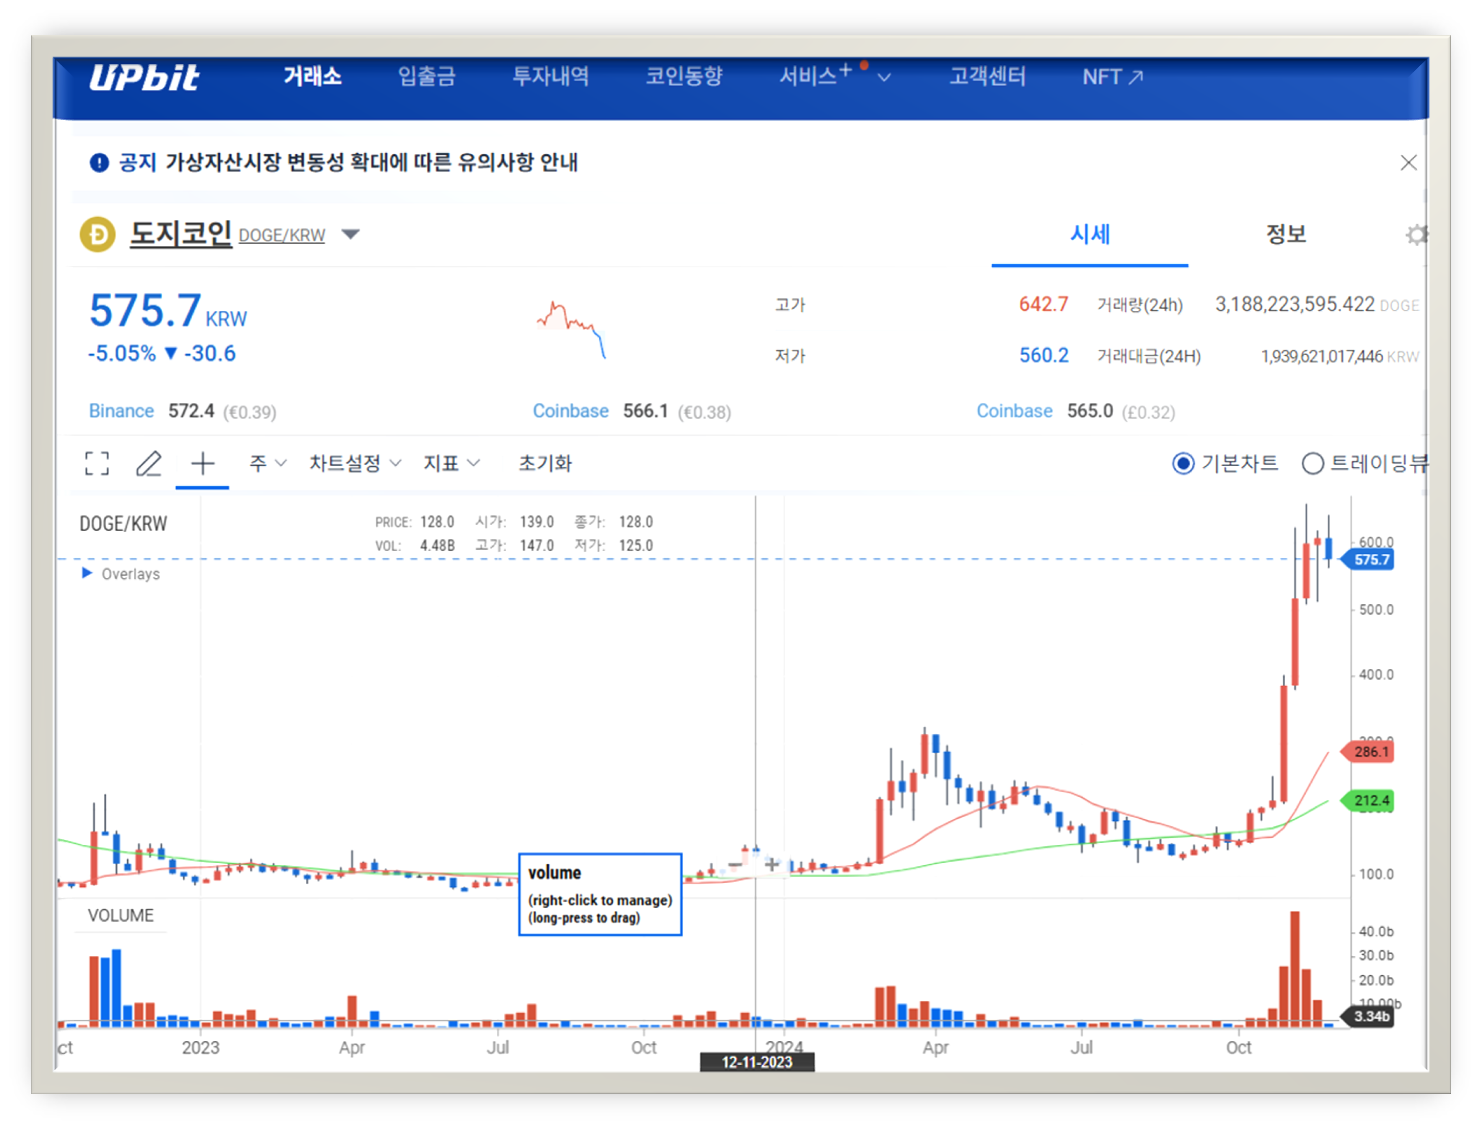Open the 고객센터 menu

click(987, 76)
